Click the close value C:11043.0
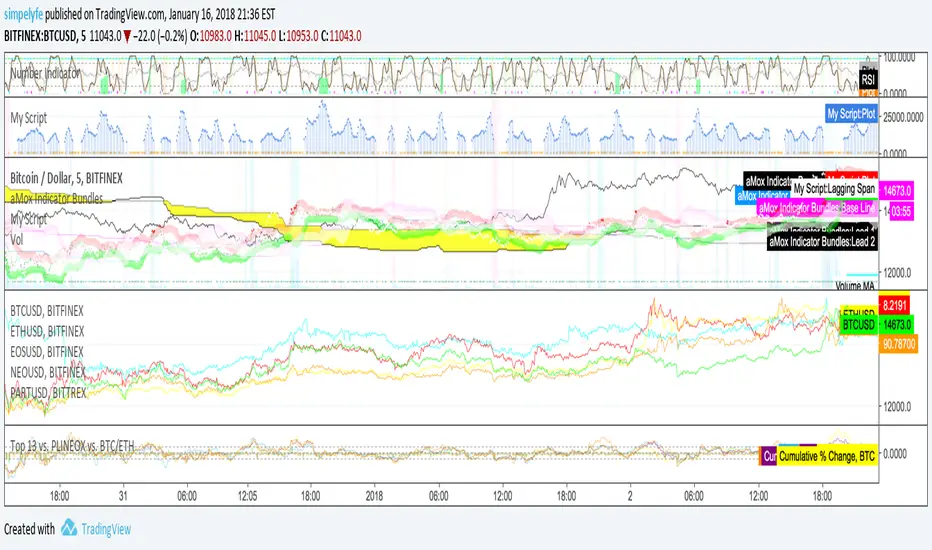 (341, 36)
